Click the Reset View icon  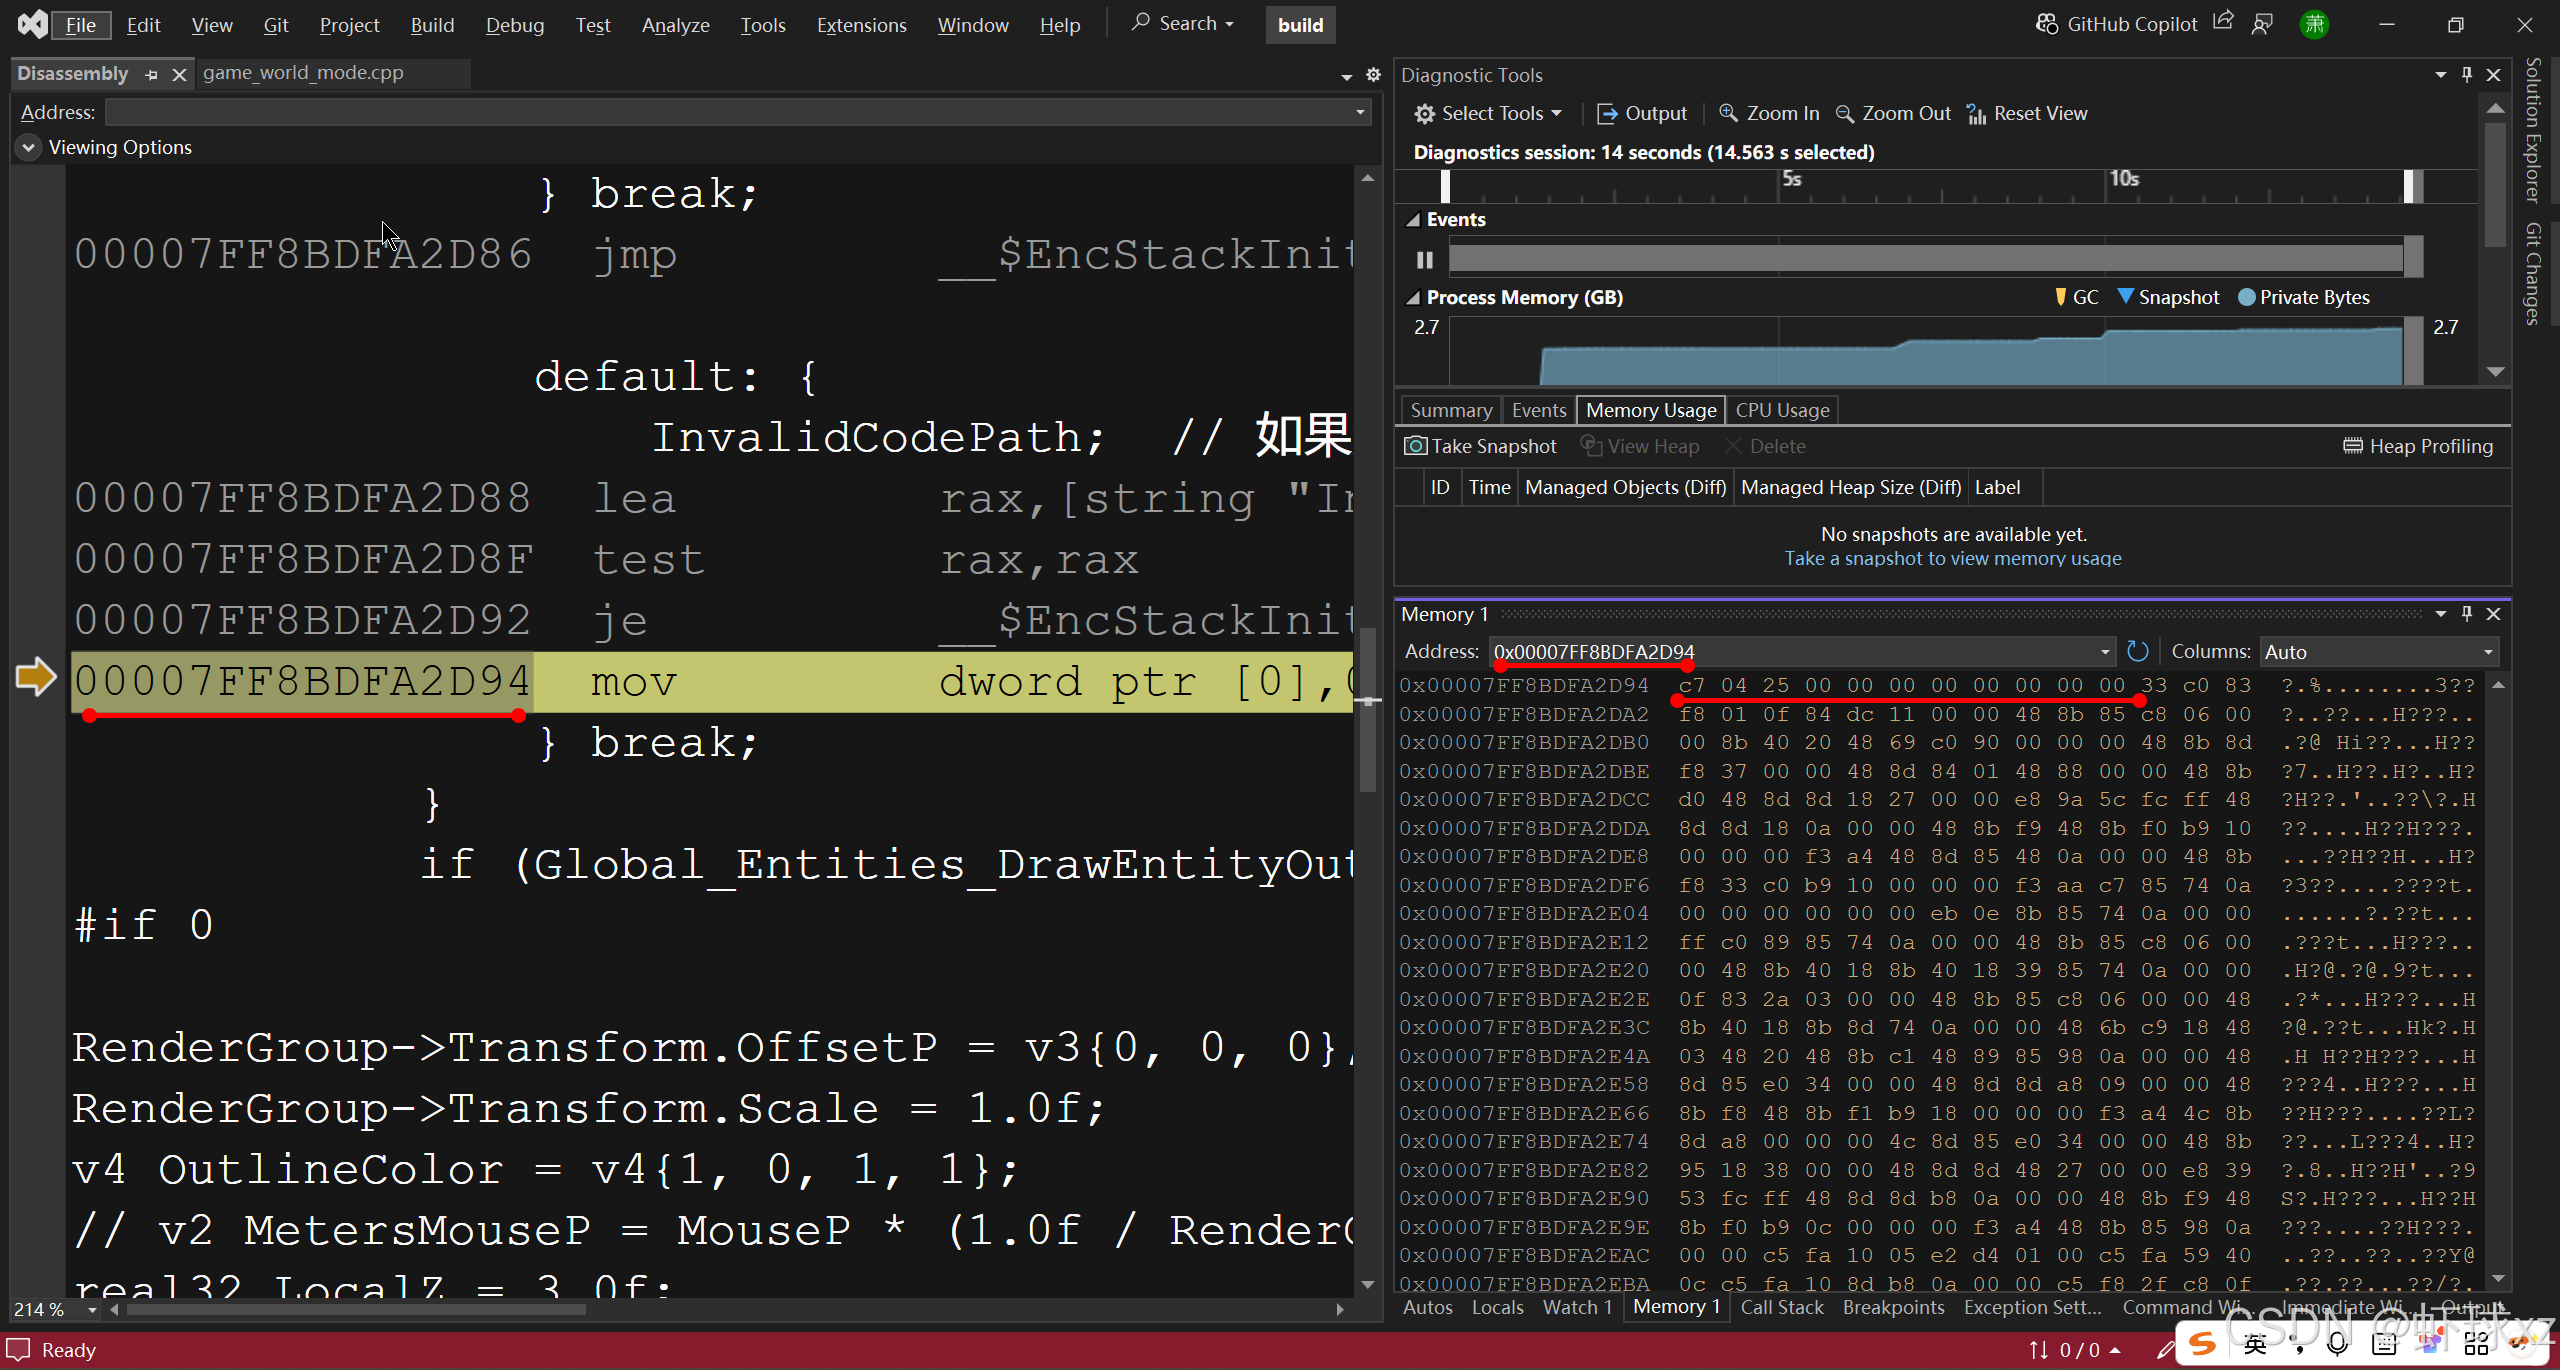(x=1976, y=113)
